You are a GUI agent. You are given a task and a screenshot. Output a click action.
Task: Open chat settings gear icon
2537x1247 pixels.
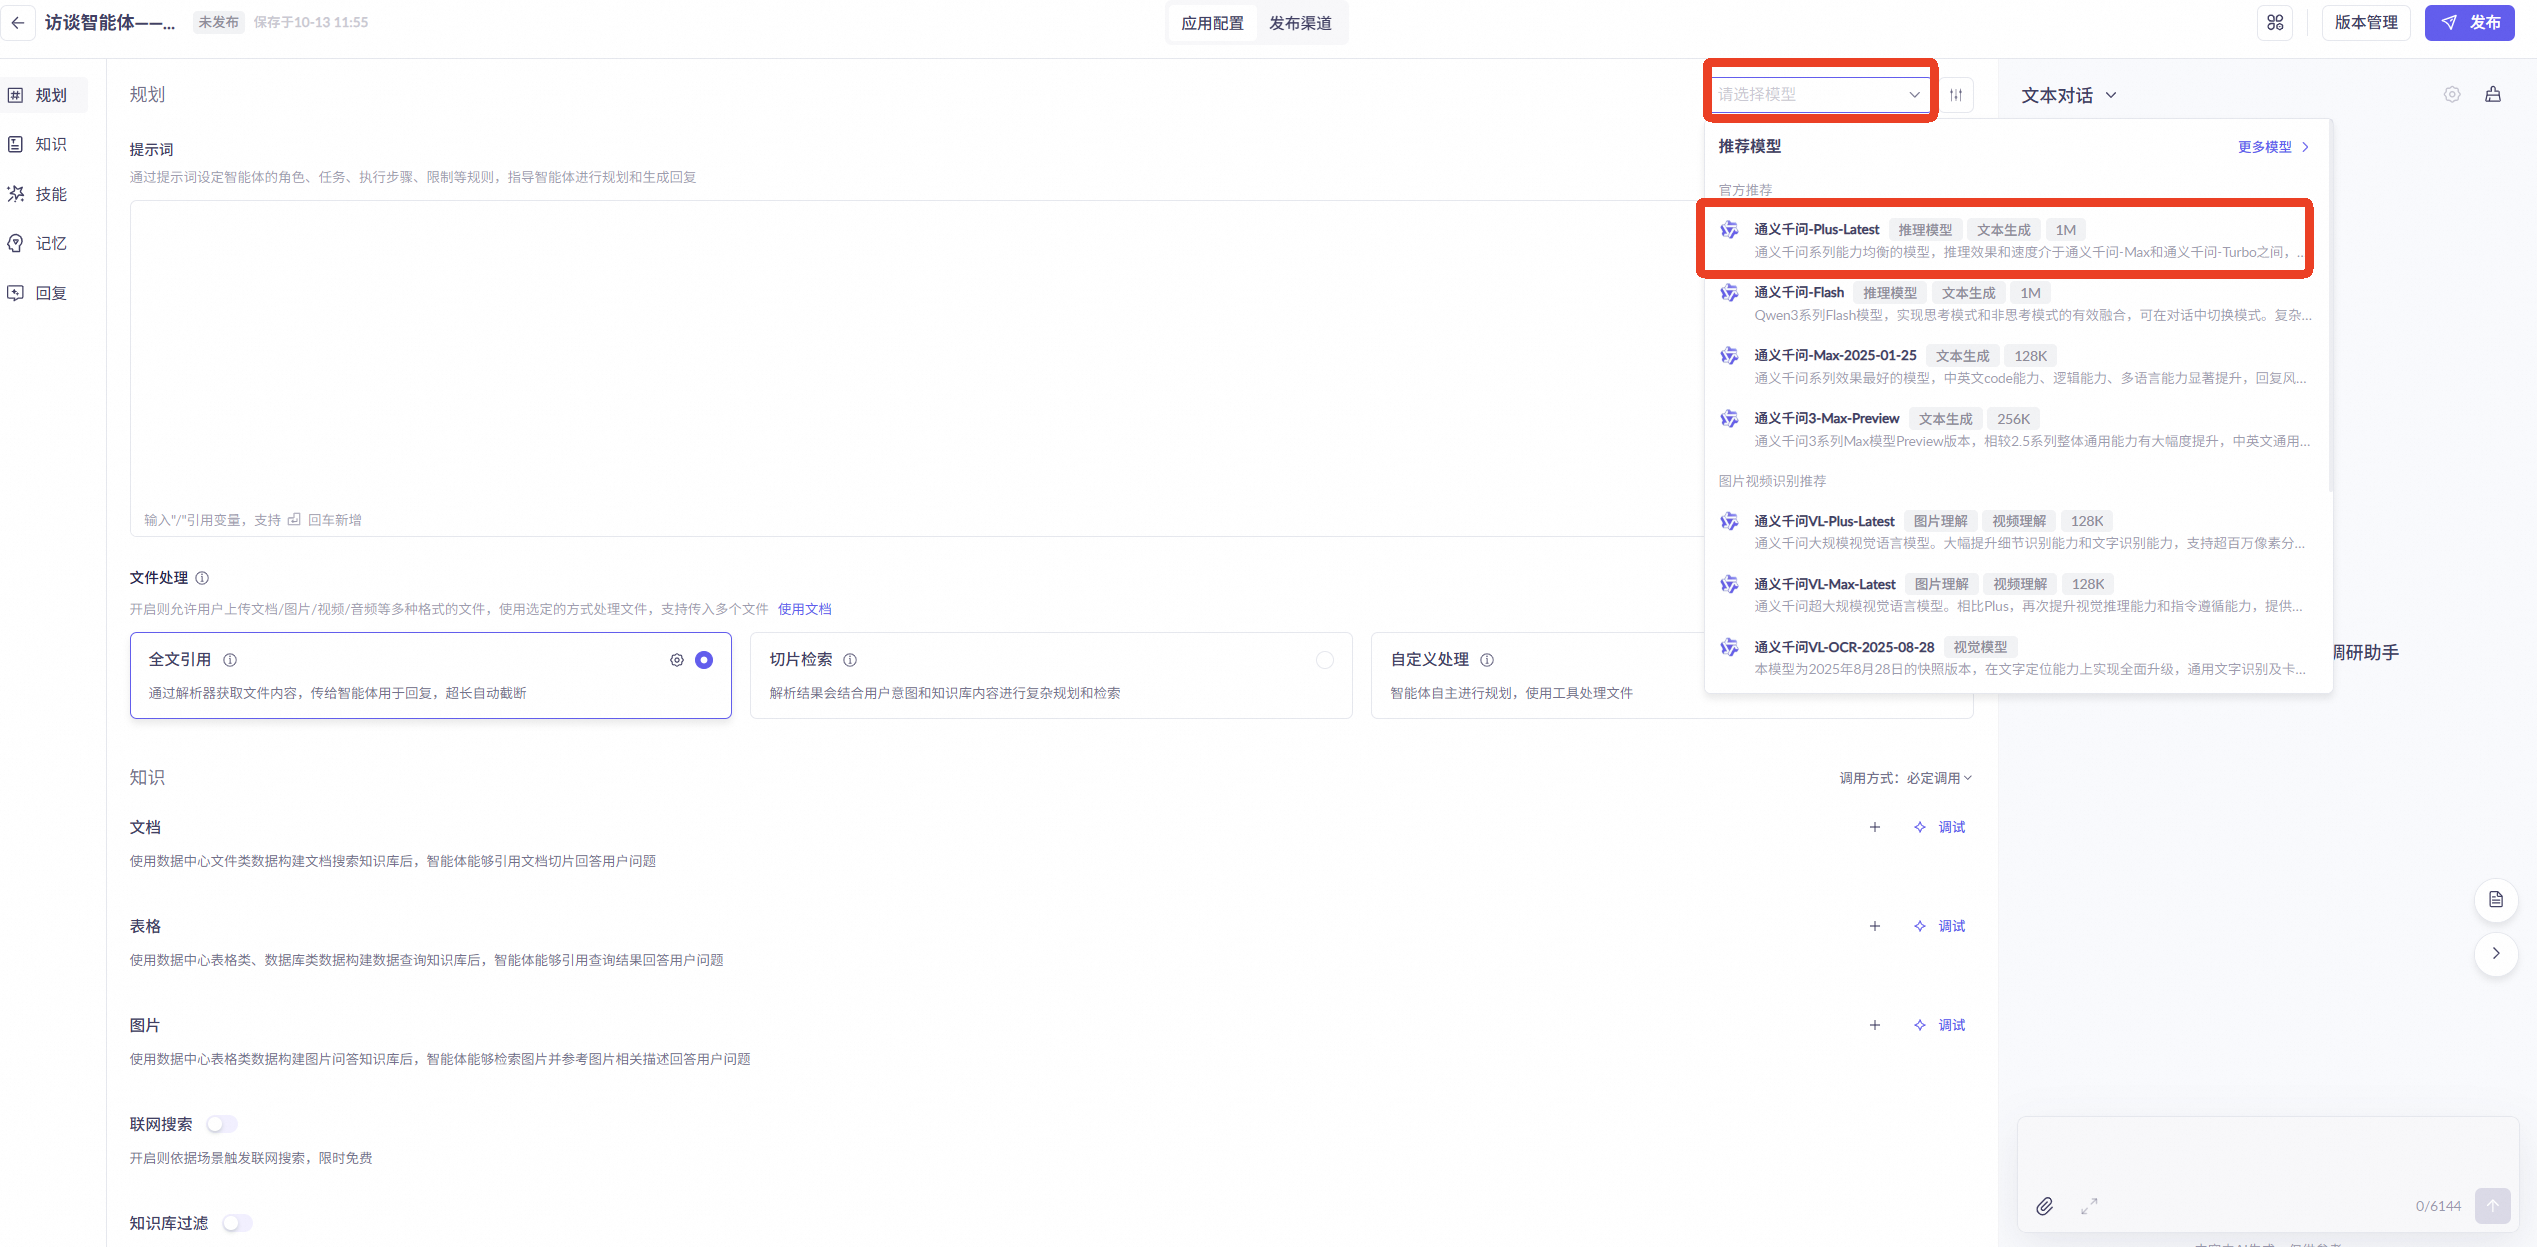click(x=2452, y=95)
